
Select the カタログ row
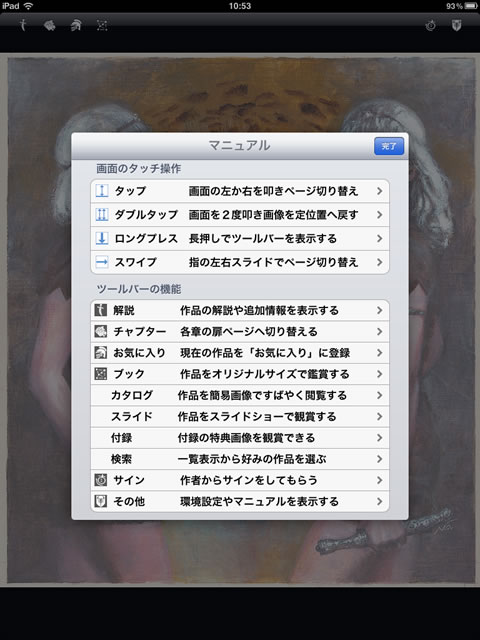(240, 396)
